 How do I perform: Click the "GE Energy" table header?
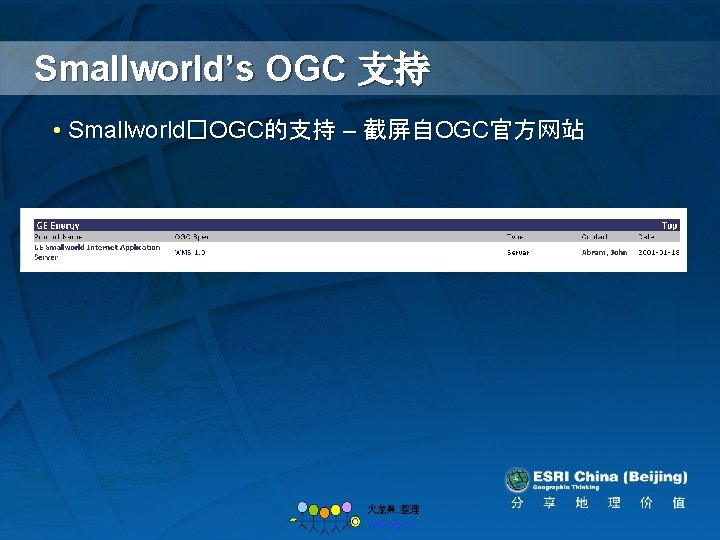58,225
